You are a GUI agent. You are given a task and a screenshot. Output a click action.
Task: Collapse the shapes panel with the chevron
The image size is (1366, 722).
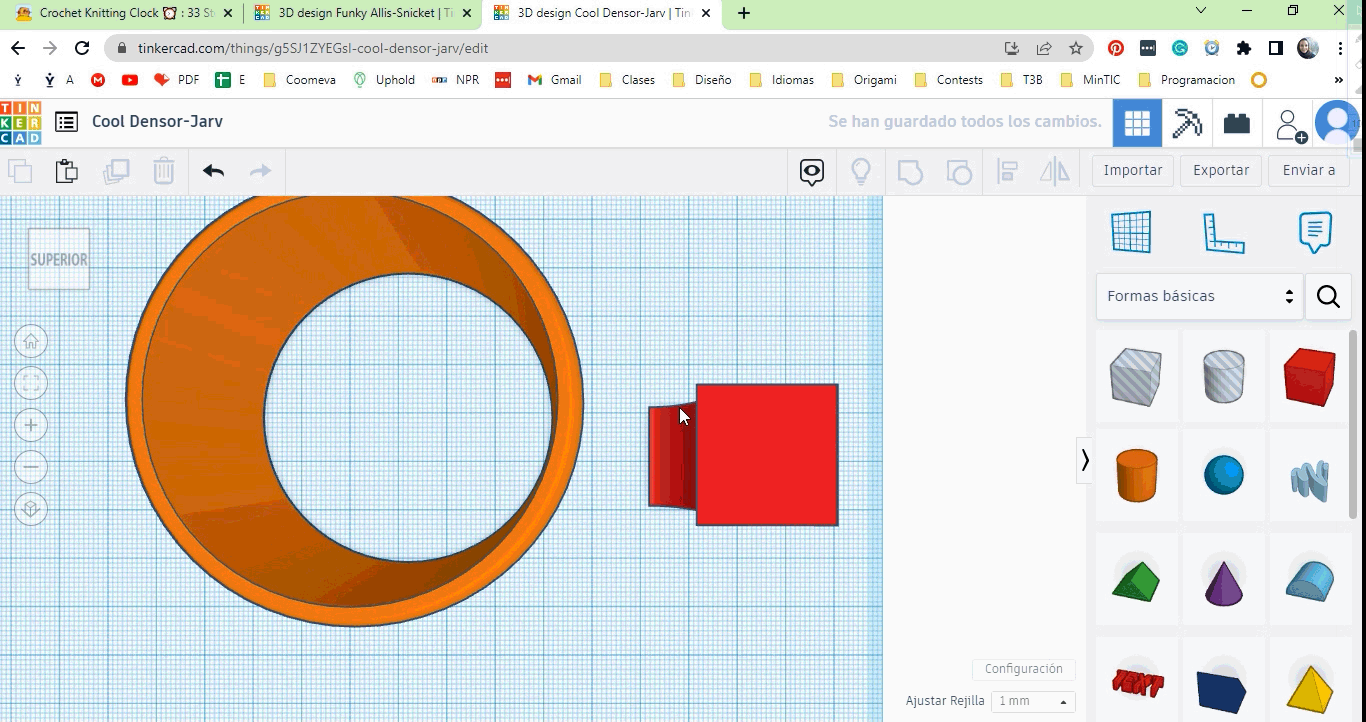coord(1085,461)
